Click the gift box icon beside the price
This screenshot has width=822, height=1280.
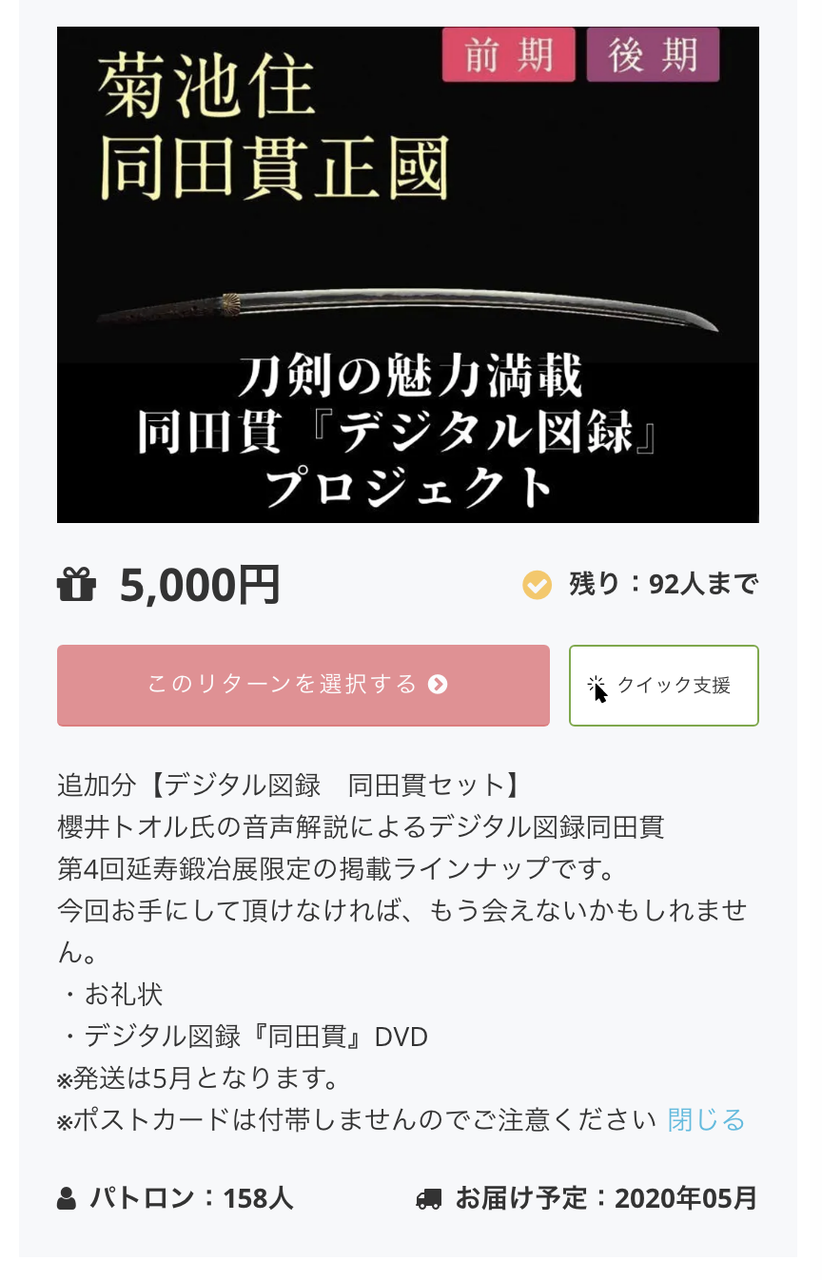pyautogui.click(x=76, y=585)
